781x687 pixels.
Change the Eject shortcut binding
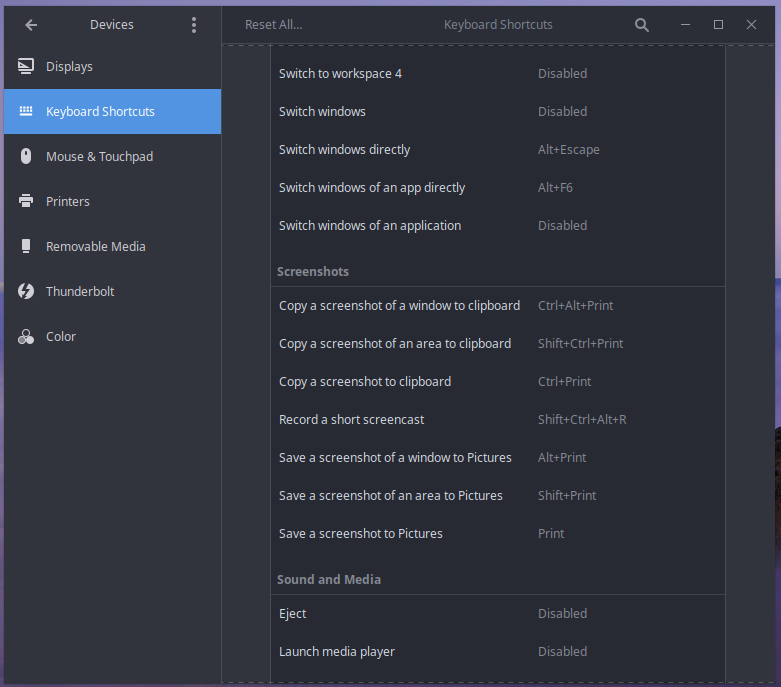[x=497, y=614]
